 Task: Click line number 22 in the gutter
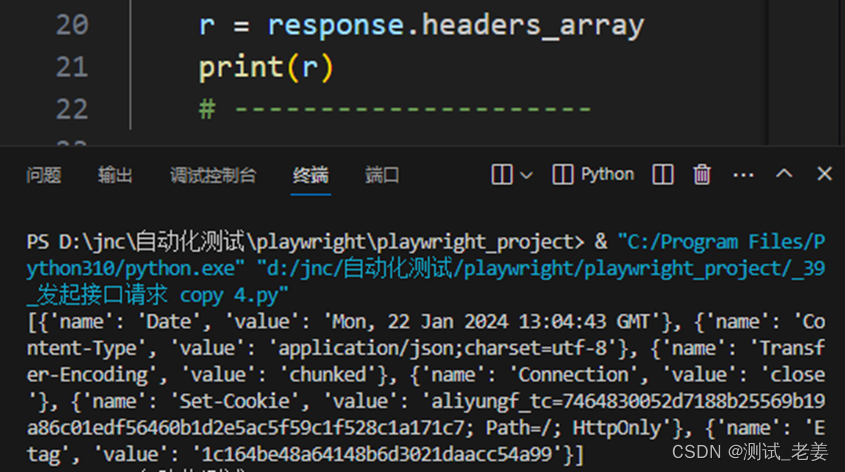[x=72, y=109]
